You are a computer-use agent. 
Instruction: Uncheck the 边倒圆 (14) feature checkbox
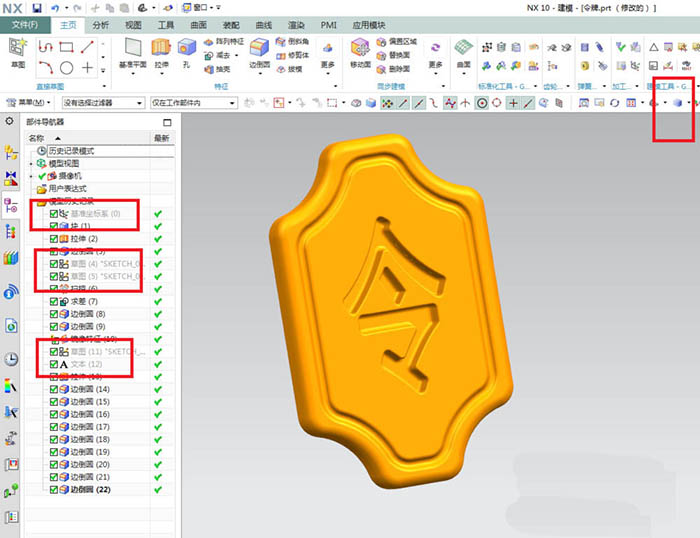coord(54,389)
